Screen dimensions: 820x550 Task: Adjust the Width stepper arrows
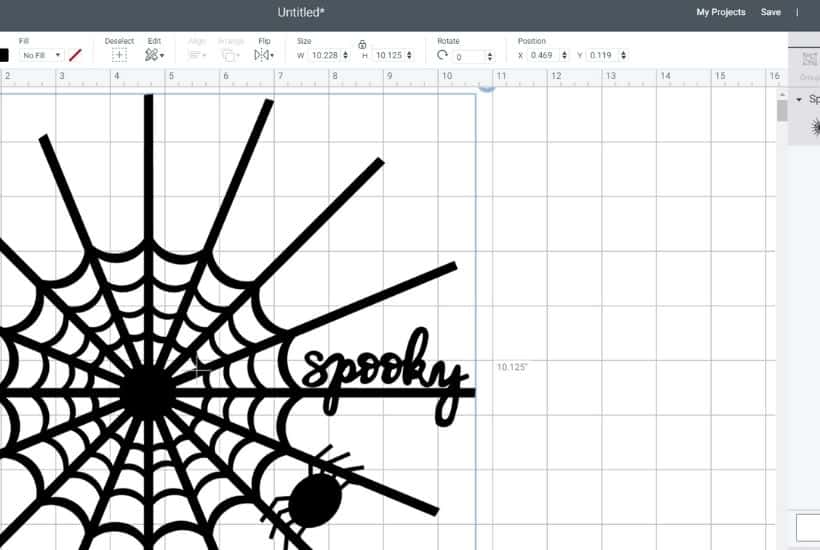[346, 55]
